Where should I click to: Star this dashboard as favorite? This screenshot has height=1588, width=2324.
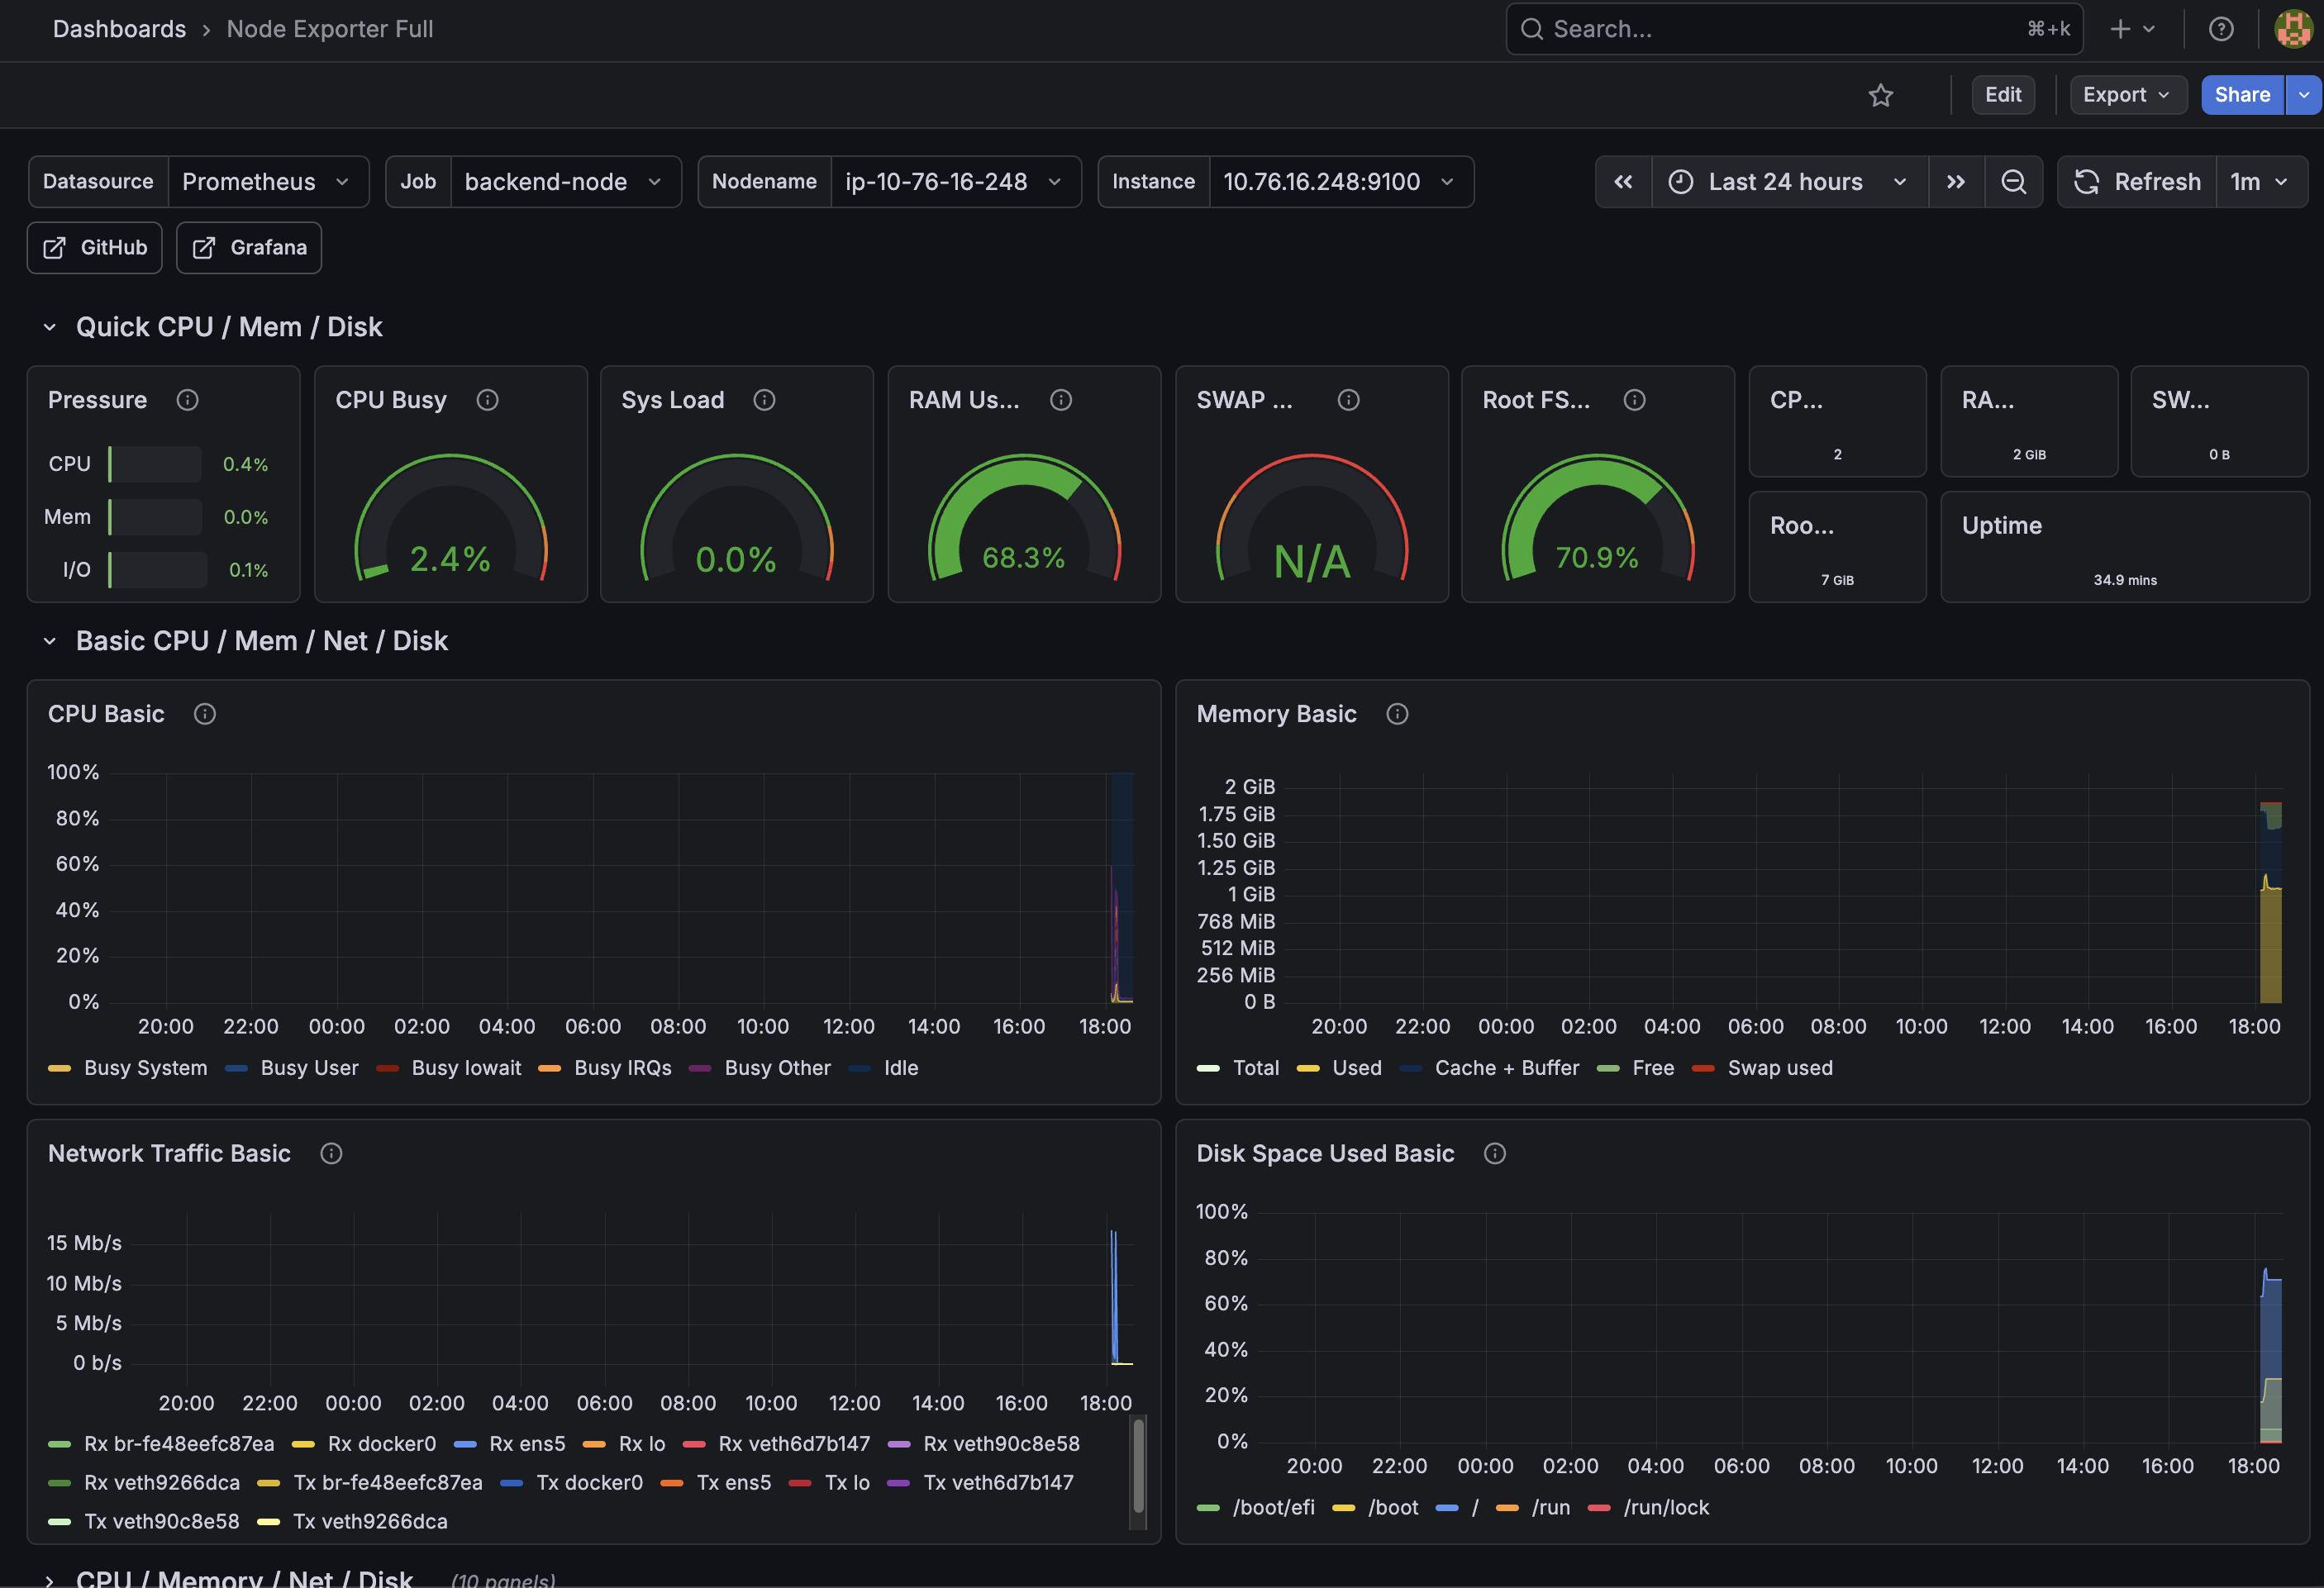coord(1880,95)
